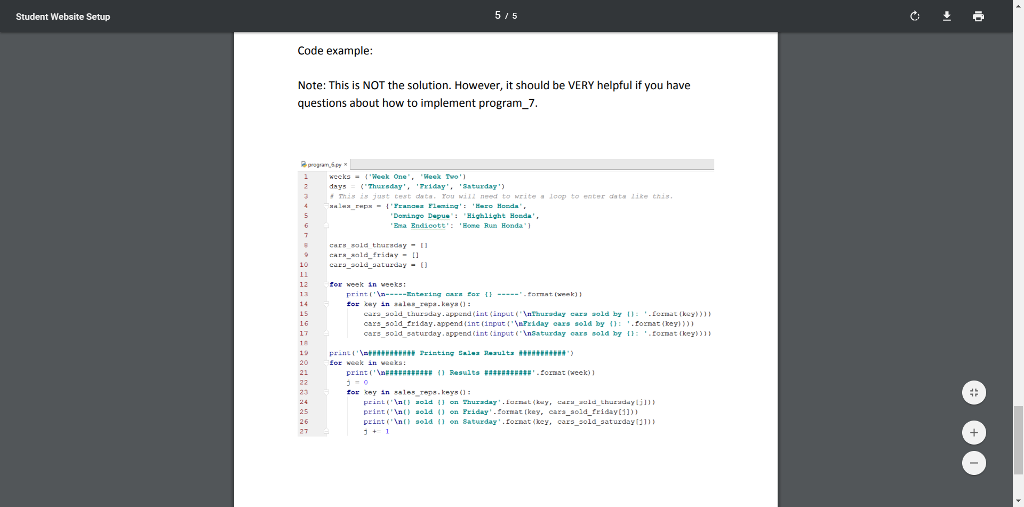Click line number 12 in the gutter
1024x507 pixels.
point(304,284)
